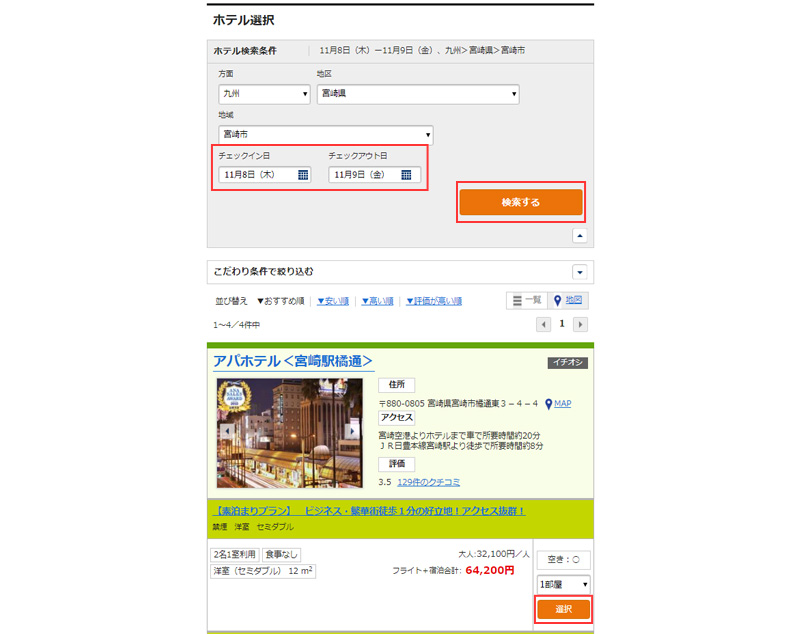Viewport: 800px width, 634px height.
Task: Click the 3.5 rating score
Action: click(x=385, y=482)
